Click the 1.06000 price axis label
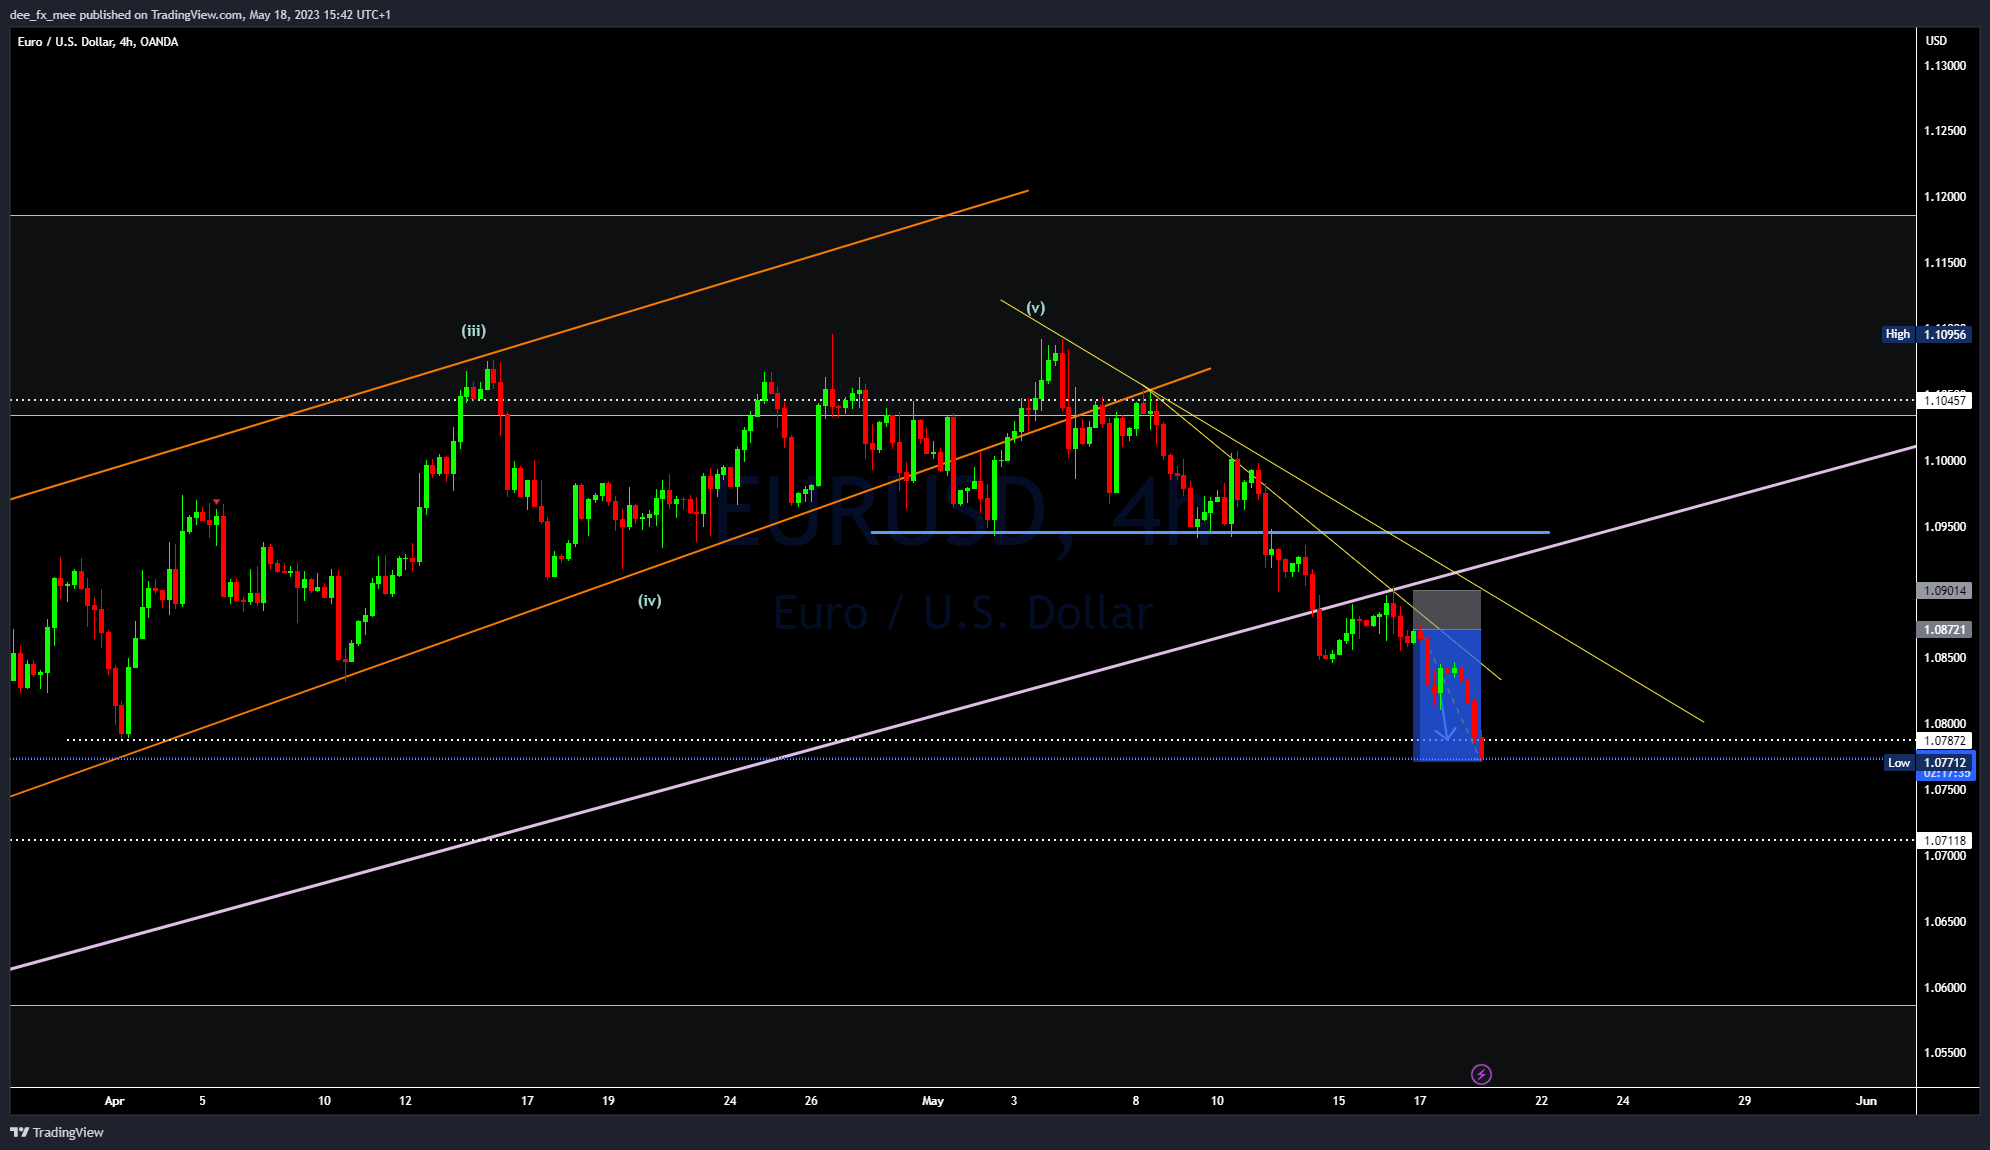 click(1945, 988)
